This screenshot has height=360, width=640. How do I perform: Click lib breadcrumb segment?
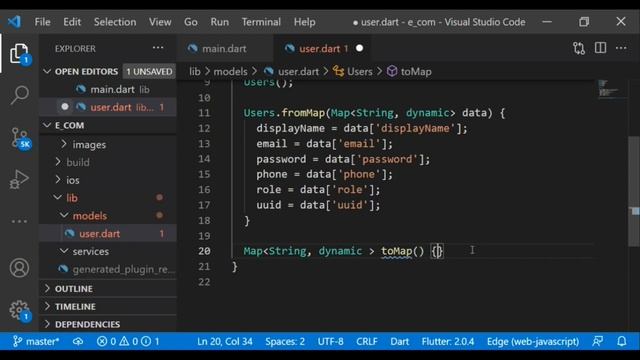tap(195, 71)
